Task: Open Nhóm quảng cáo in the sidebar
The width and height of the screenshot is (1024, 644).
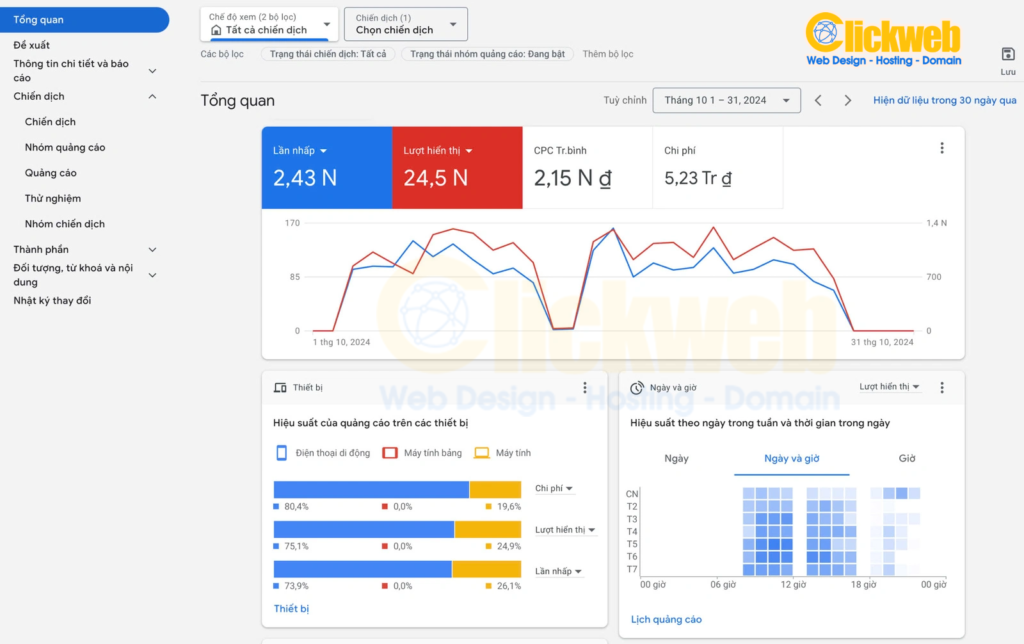Action: 65,147
